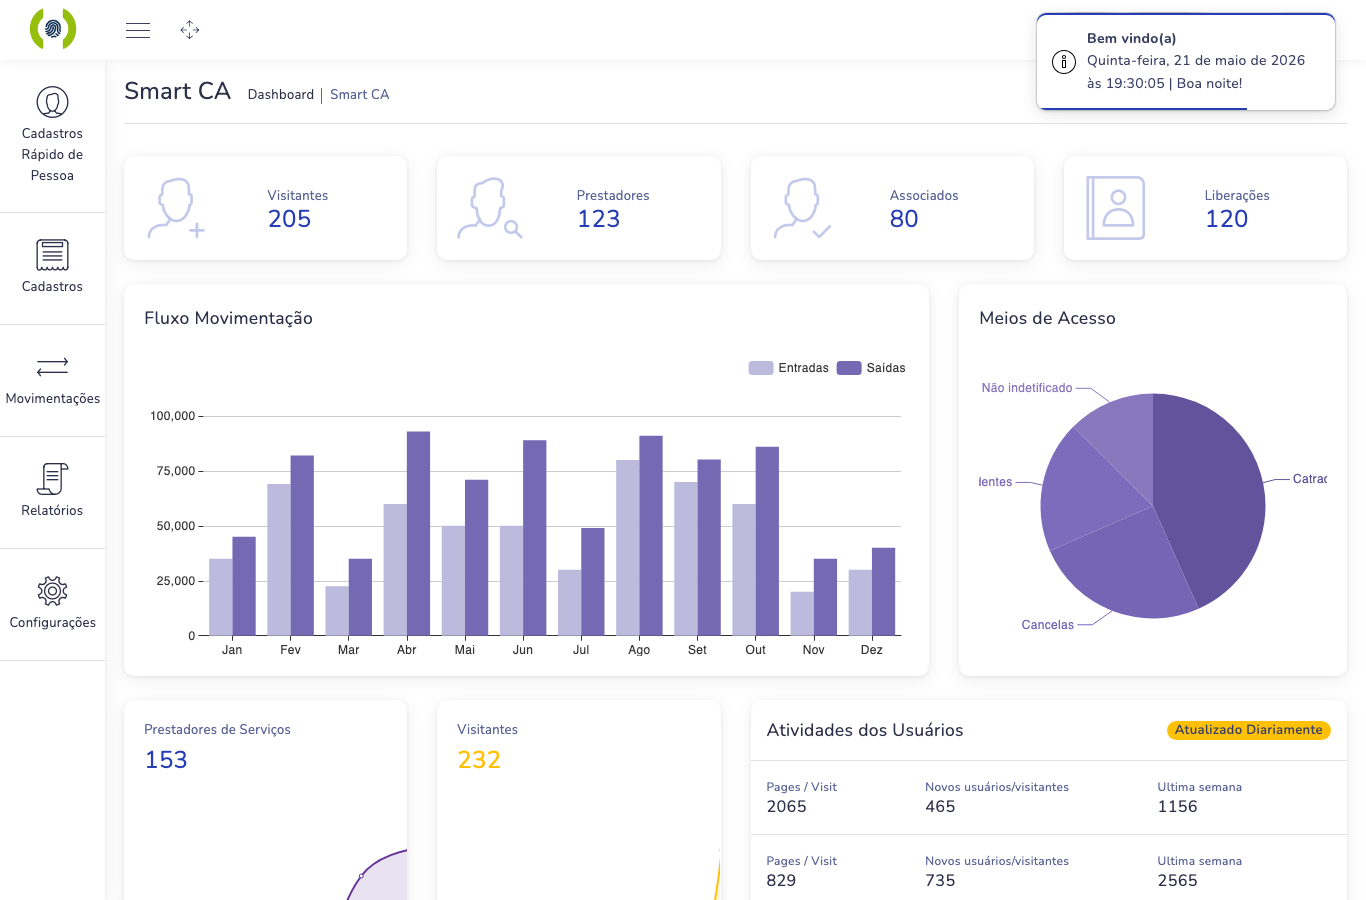Open the Relatórios scroll icon
The width and height of the screenshot is (1366, 900).
[52, 479]
